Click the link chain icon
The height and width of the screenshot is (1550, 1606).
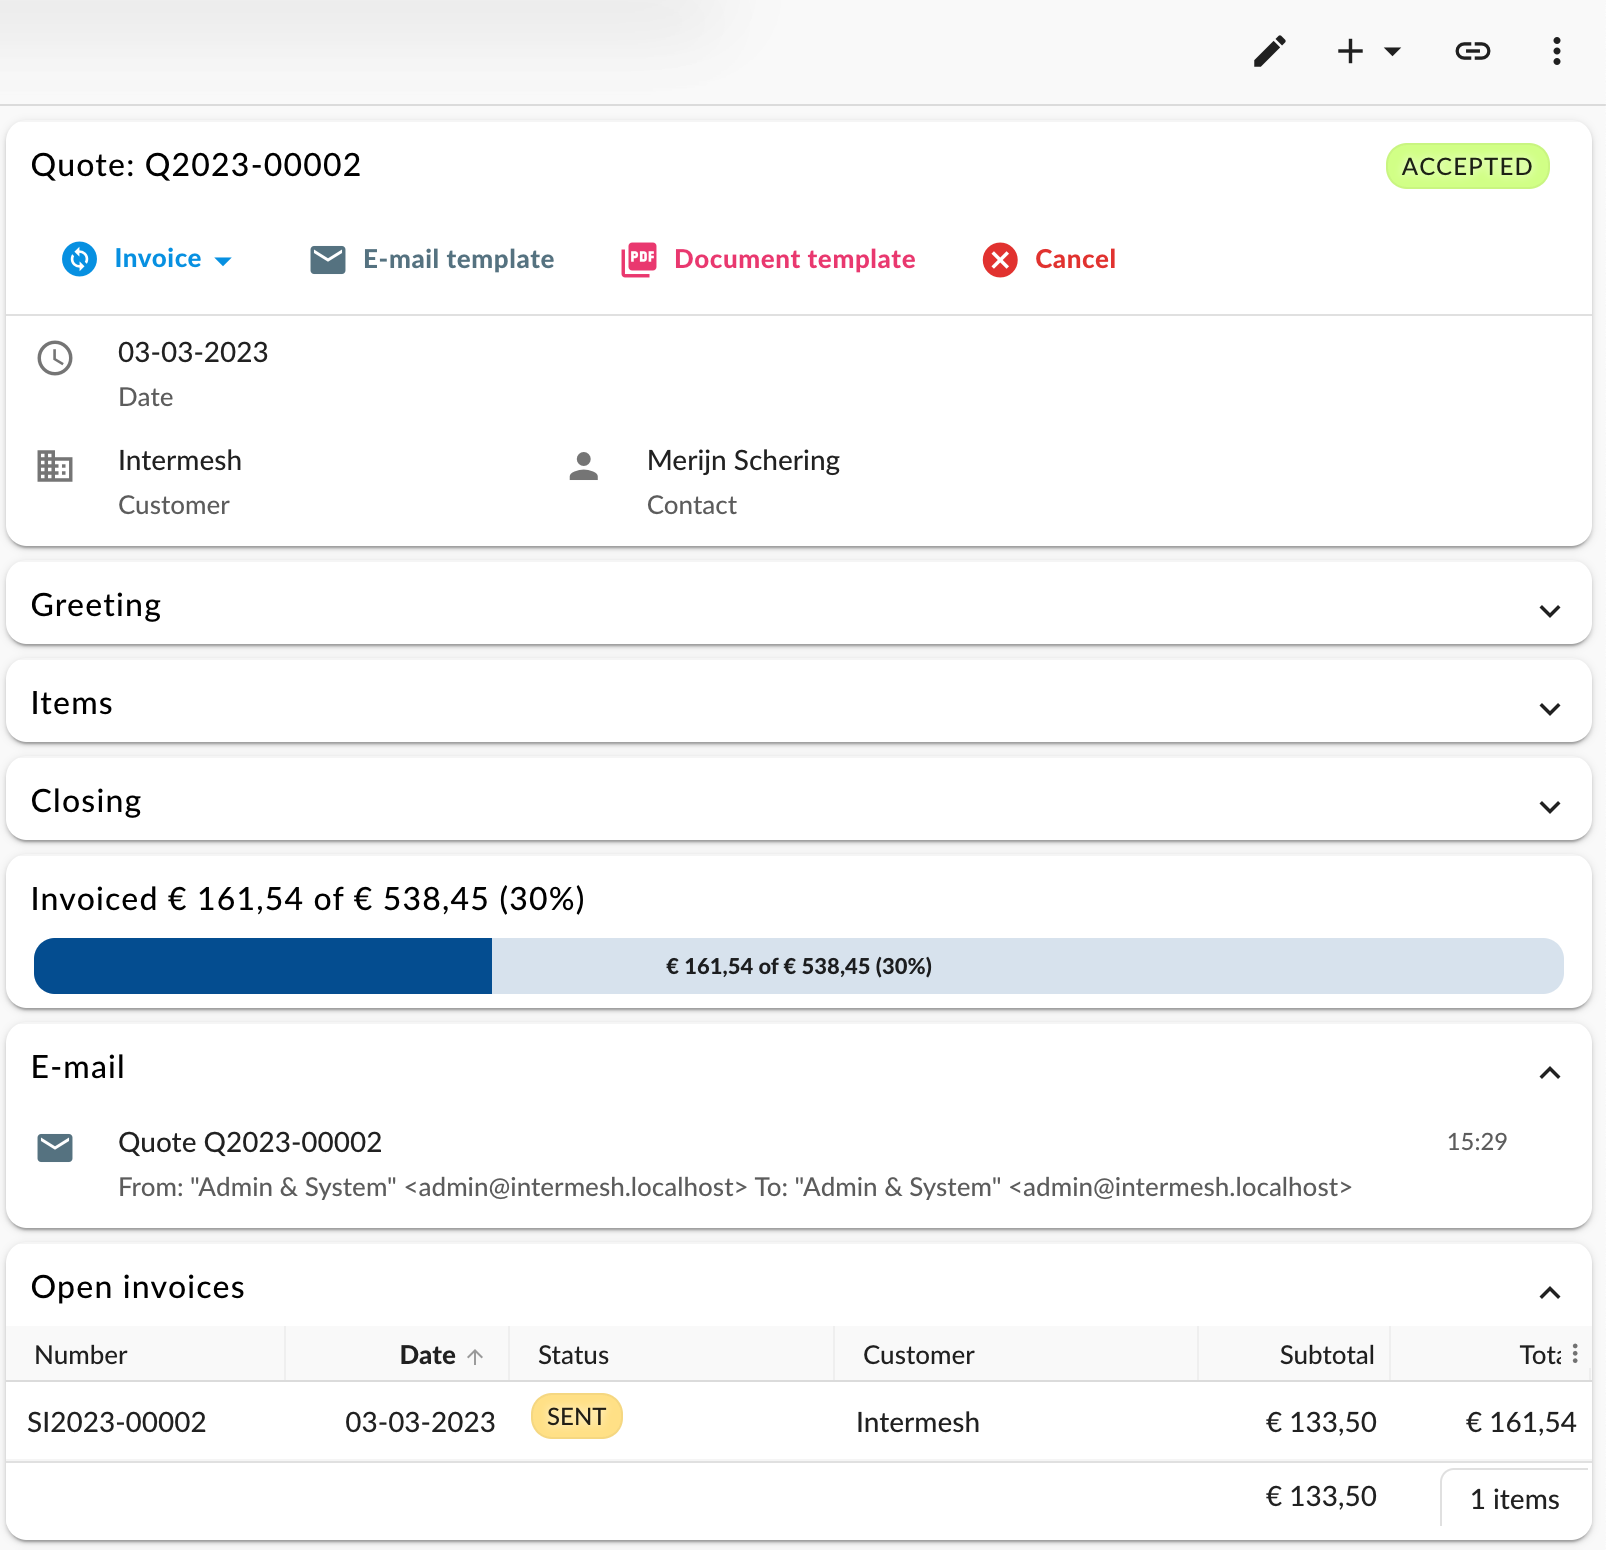[1473, 51]
